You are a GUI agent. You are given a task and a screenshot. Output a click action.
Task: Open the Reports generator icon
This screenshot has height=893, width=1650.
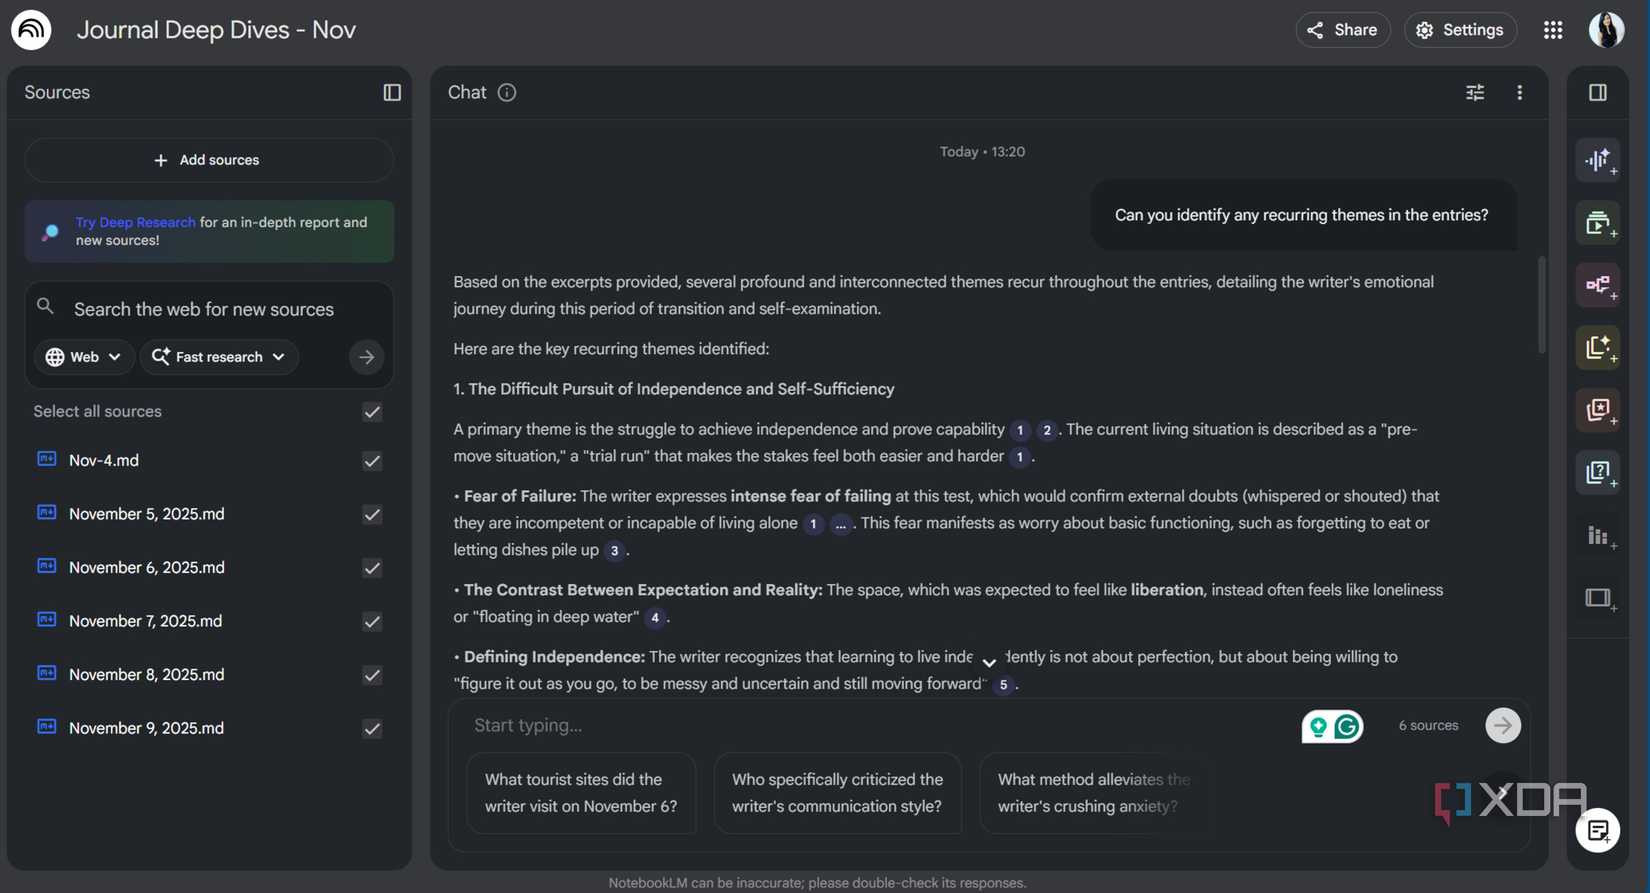(1597, 347)
